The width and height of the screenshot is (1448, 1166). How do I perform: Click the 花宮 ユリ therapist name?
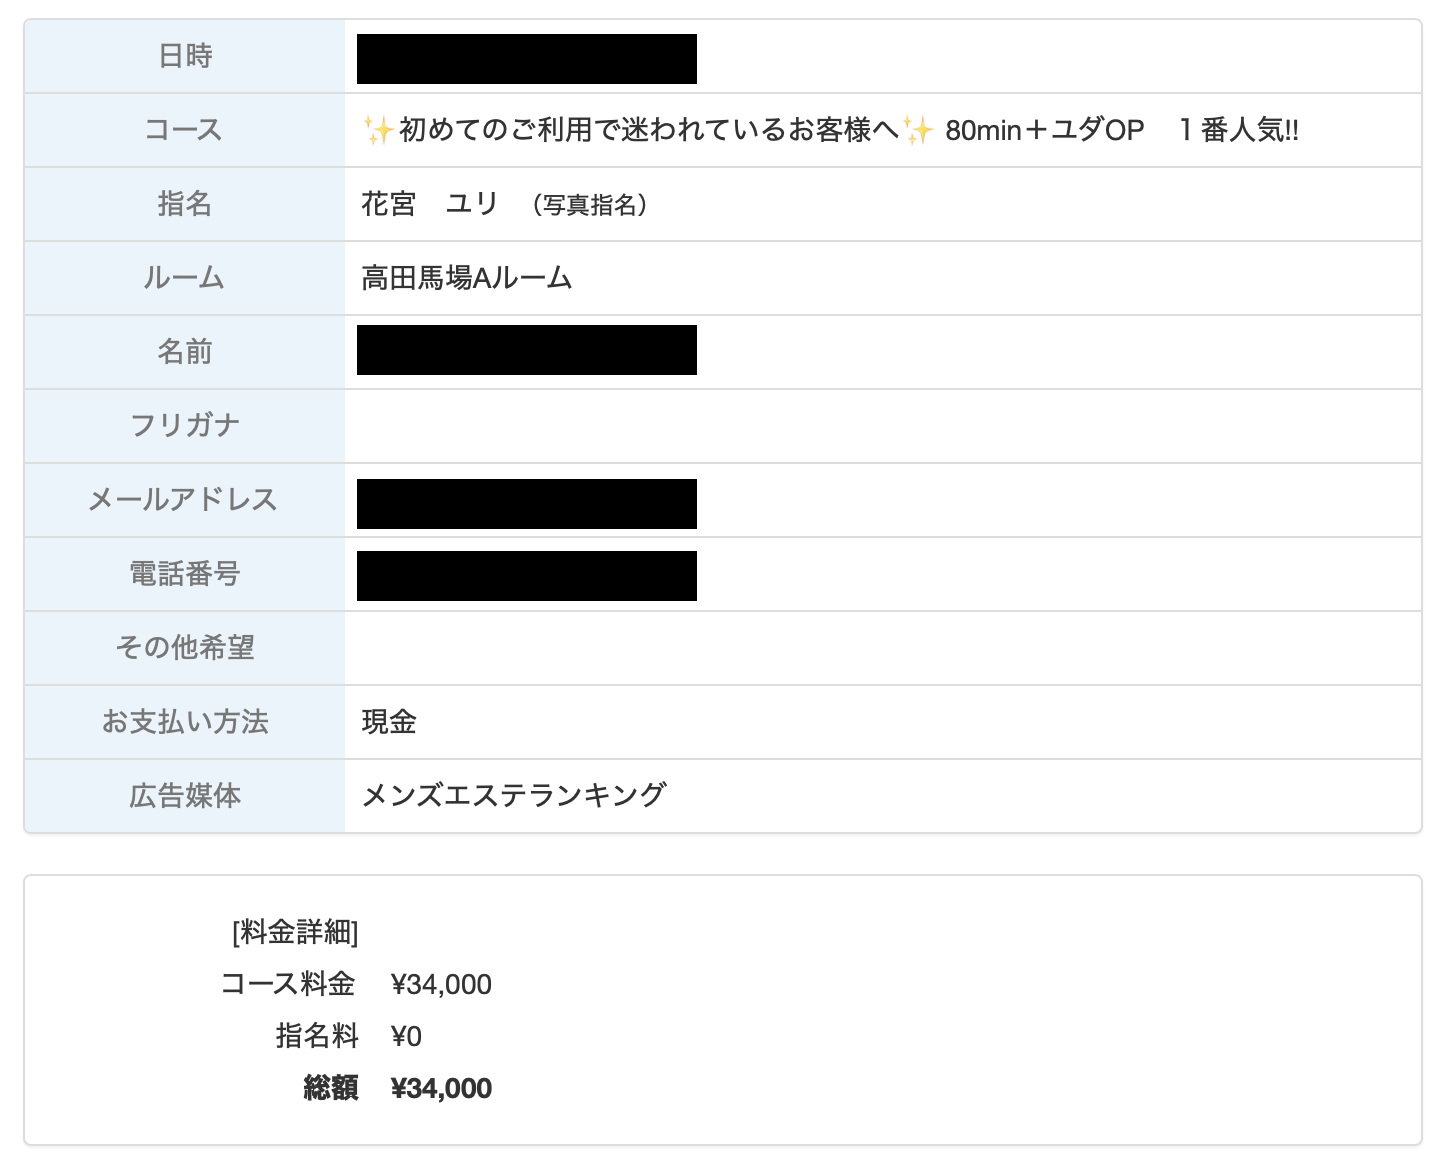coord(429,204)
